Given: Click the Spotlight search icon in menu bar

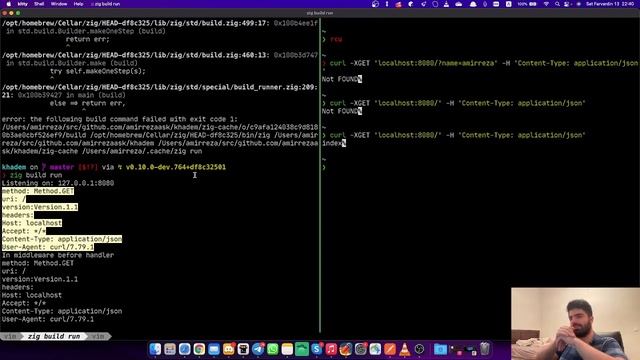Looking at the screenshot, I should tap(557, 4).
